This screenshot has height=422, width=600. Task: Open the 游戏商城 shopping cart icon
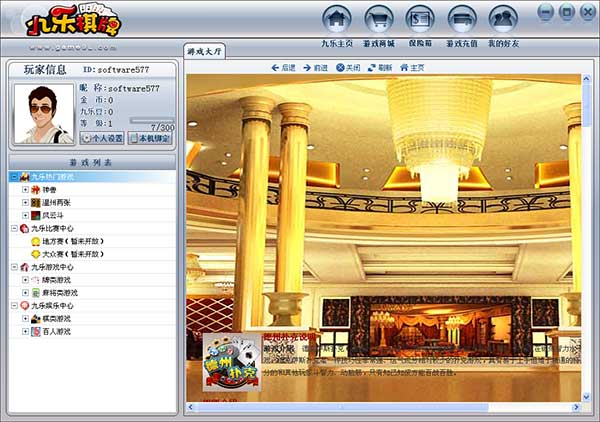click(378, 18)
